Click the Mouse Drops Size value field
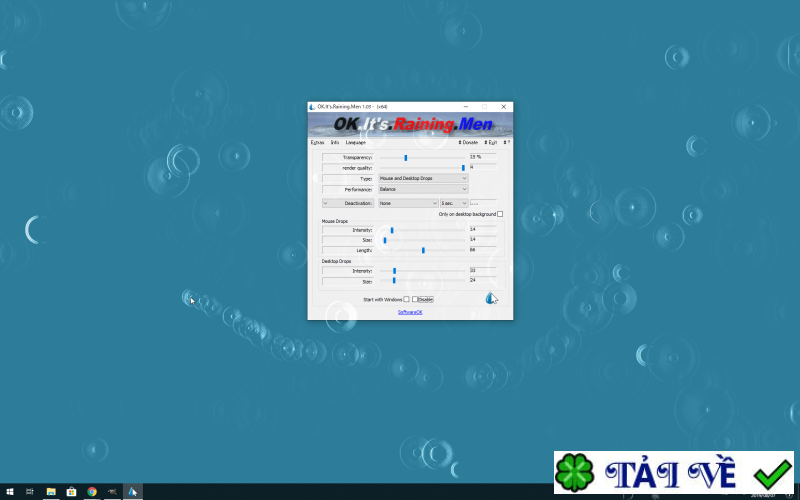The width and height of the screenshot is (800, 500). [x=483, y=239]
